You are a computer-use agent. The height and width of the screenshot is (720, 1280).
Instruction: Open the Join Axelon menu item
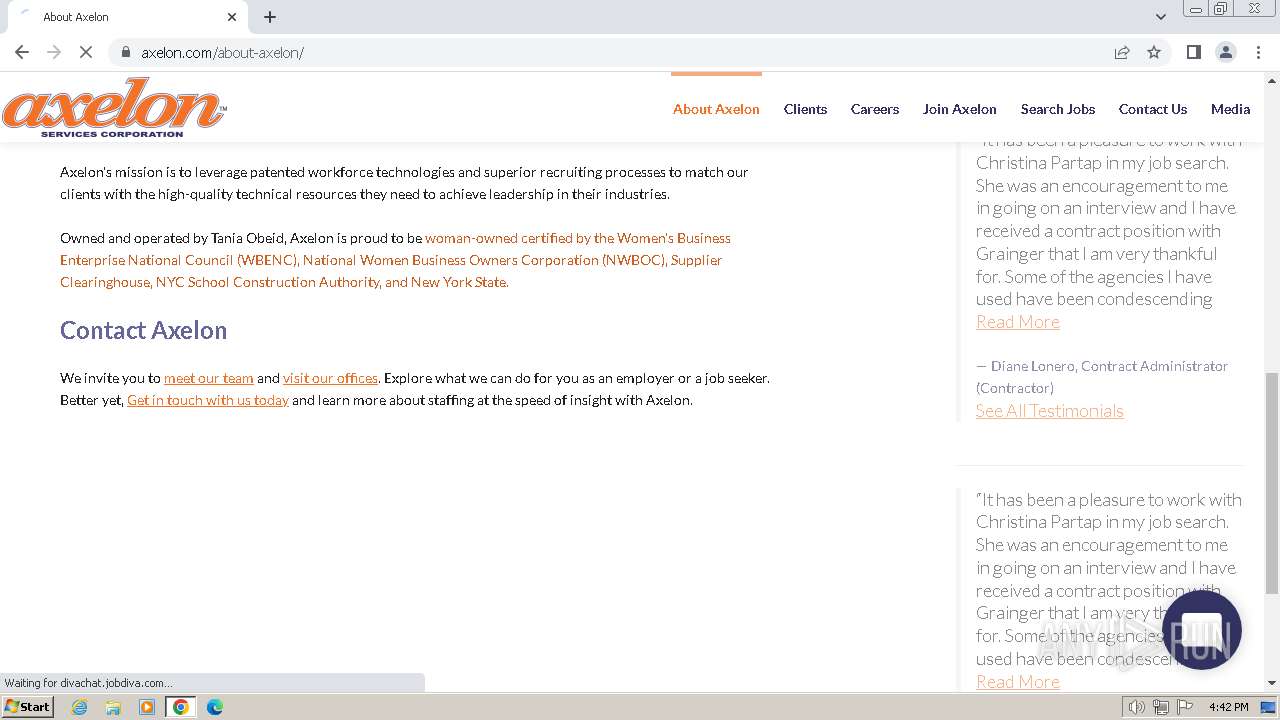point(960,109)
